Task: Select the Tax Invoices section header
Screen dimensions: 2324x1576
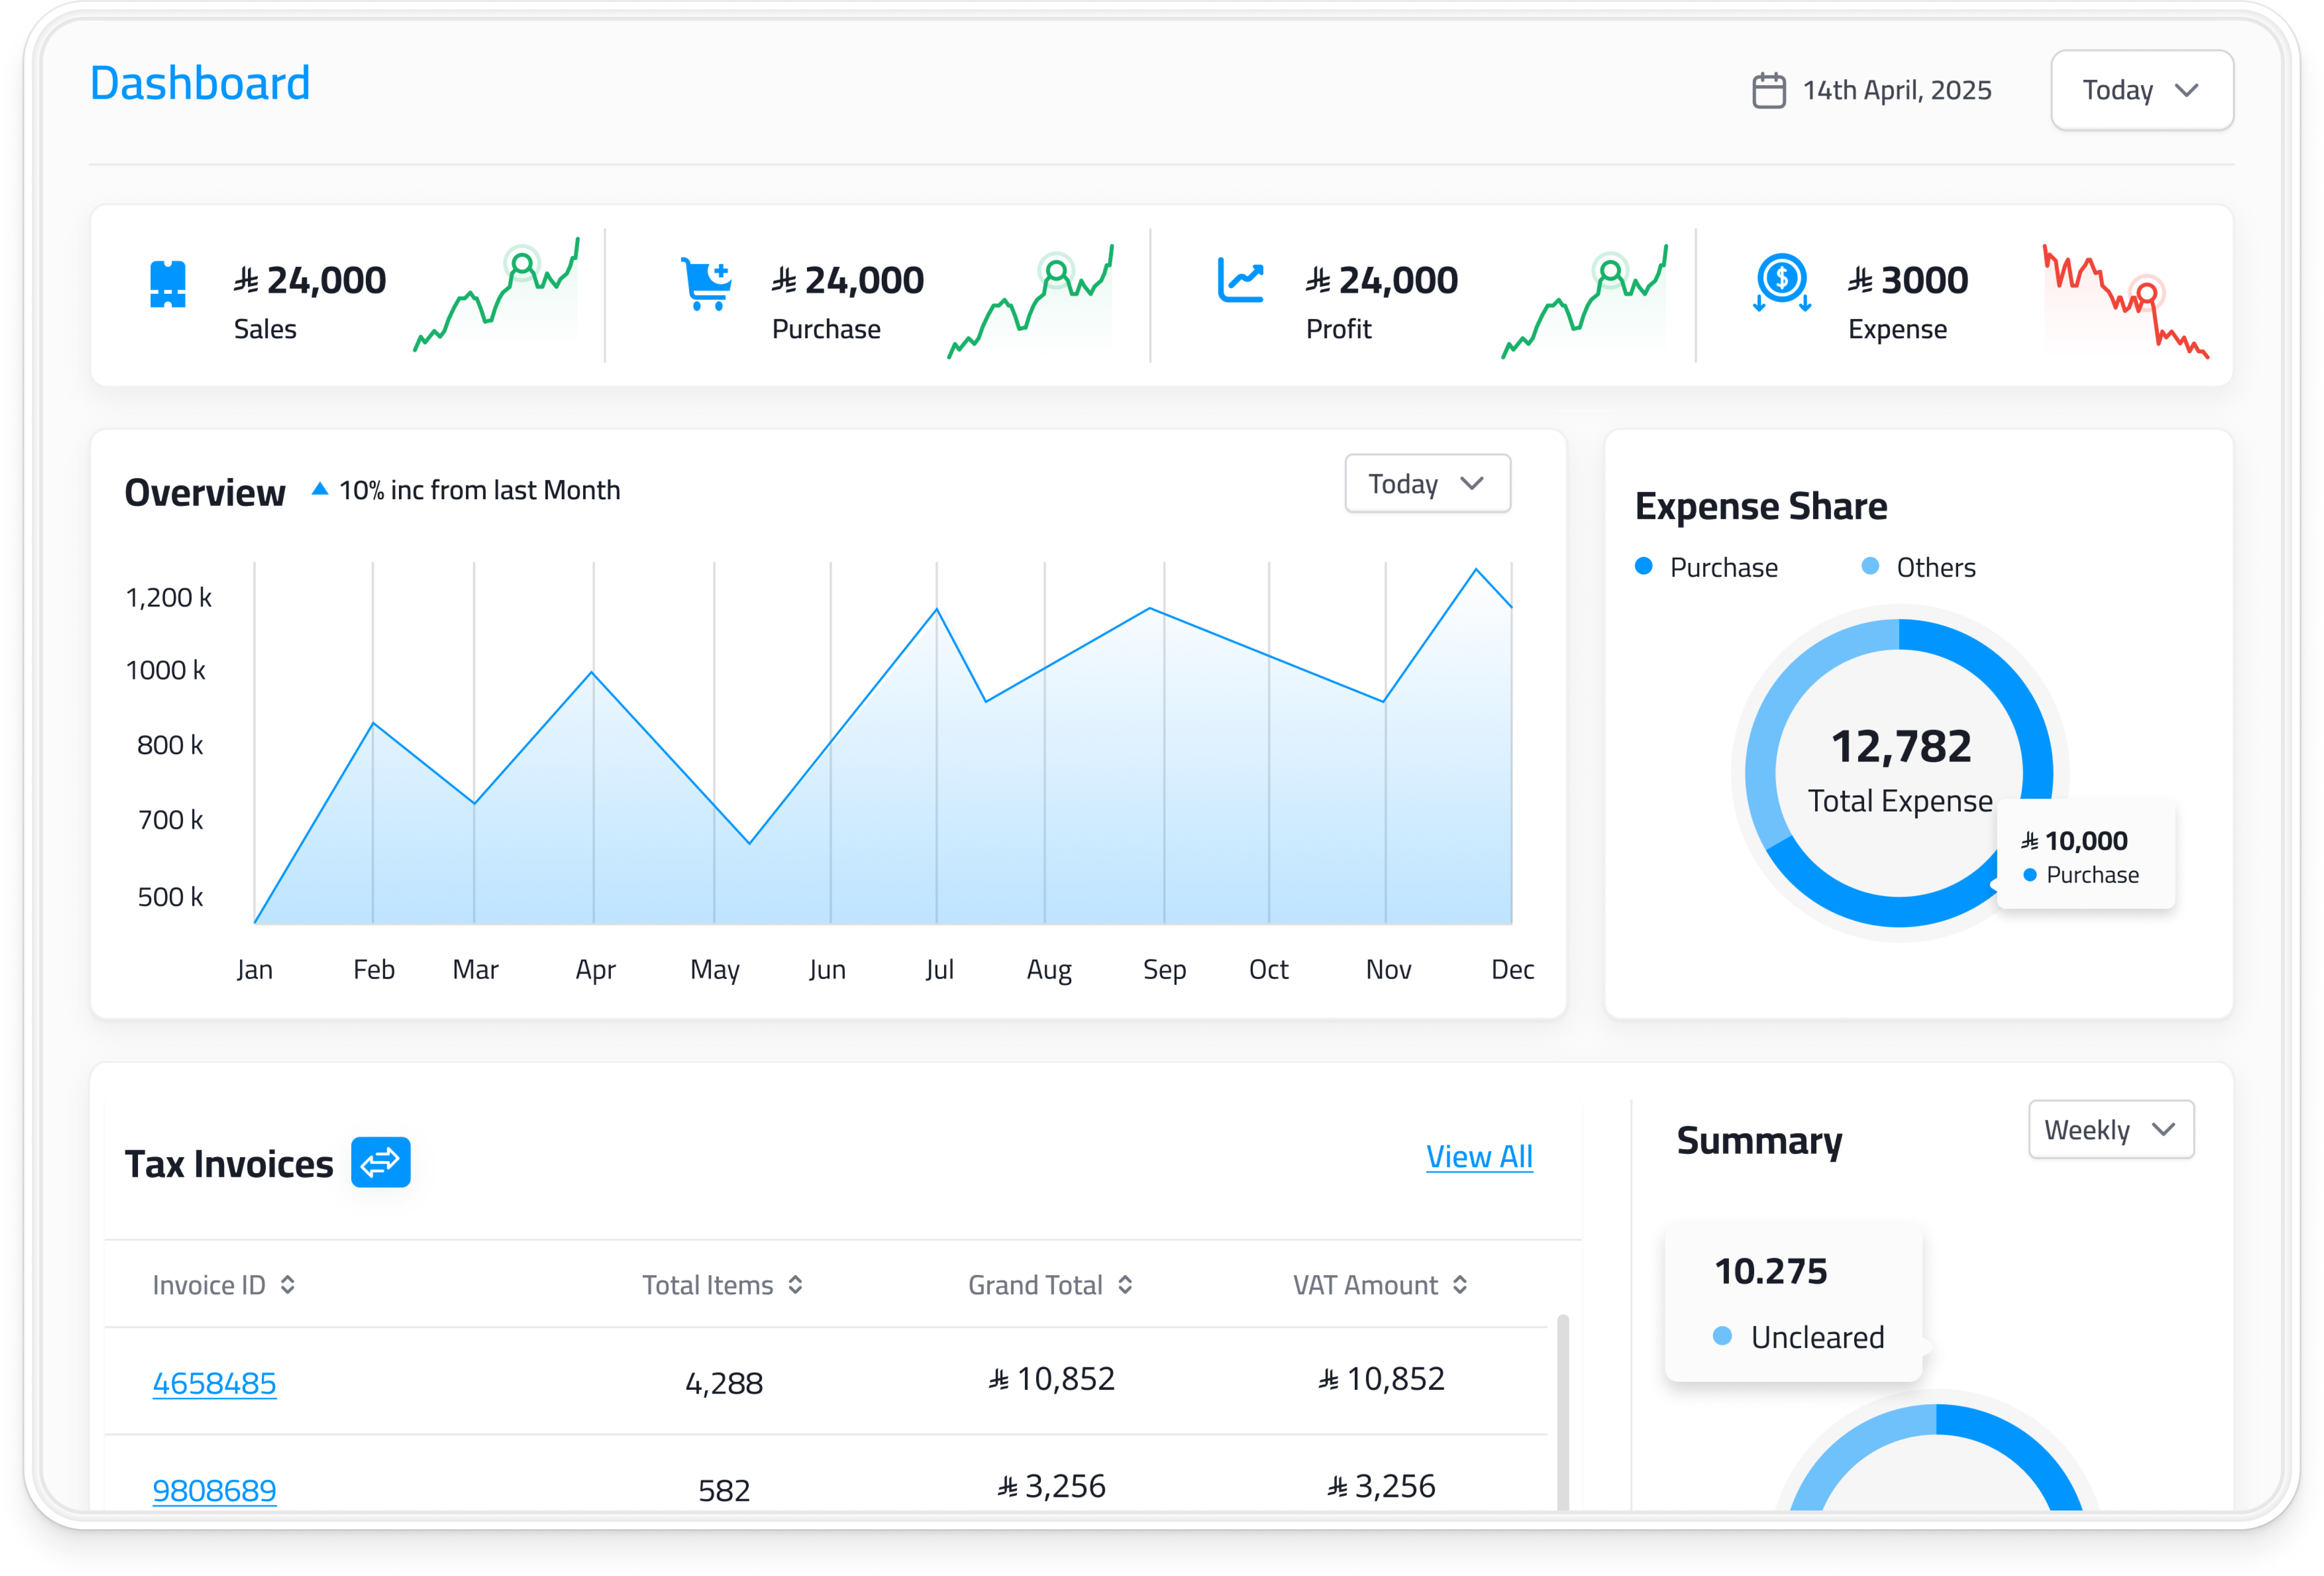Action: point(230,1162)
